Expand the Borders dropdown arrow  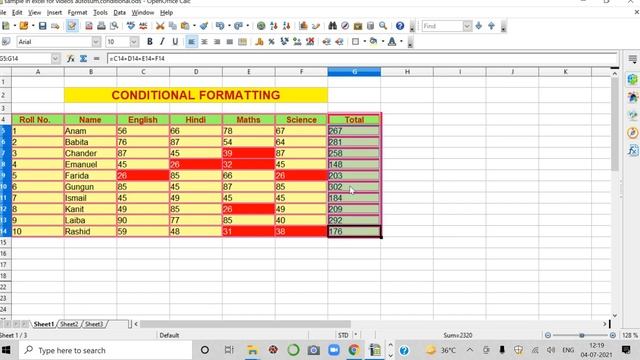[x=364, y=42]
